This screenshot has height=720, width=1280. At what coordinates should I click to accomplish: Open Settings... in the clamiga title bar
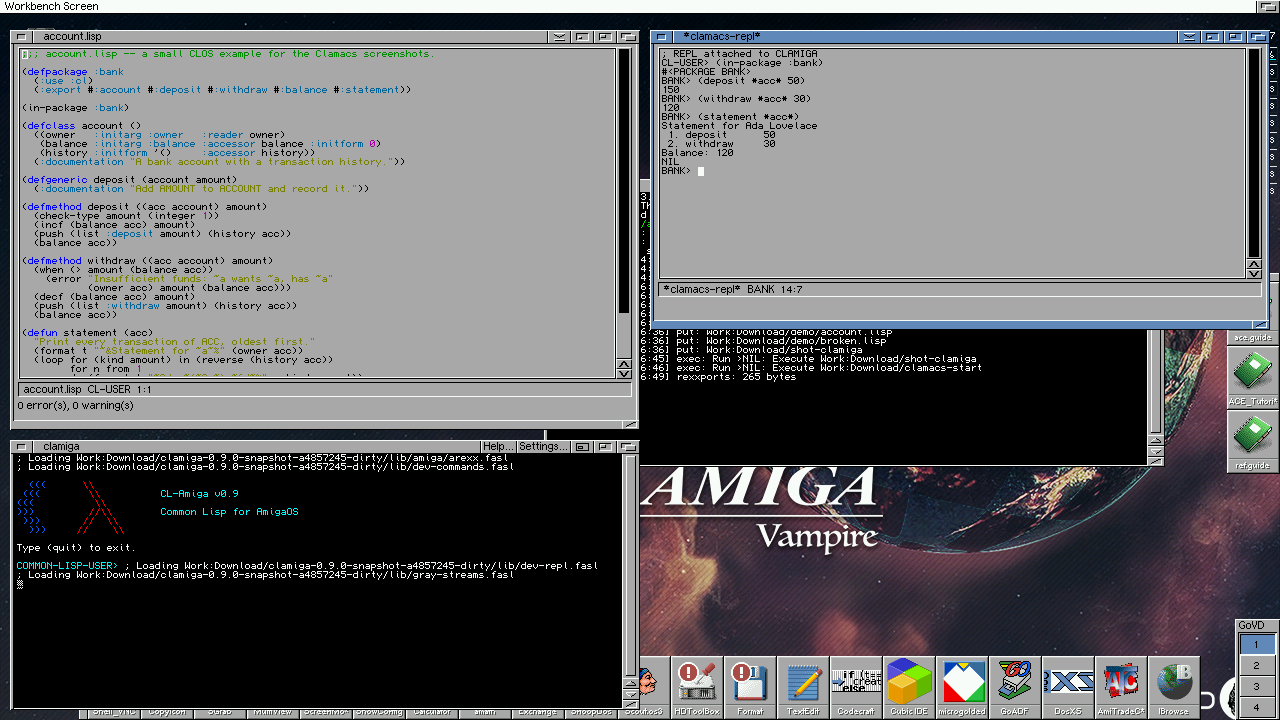(x=544, y=446)
